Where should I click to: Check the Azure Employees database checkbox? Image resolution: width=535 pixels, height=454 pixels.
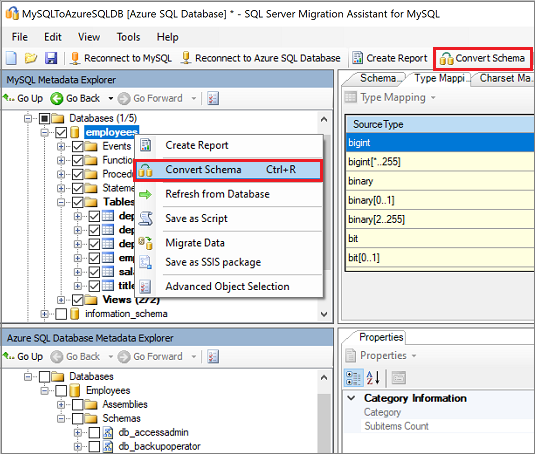(61, 391)
